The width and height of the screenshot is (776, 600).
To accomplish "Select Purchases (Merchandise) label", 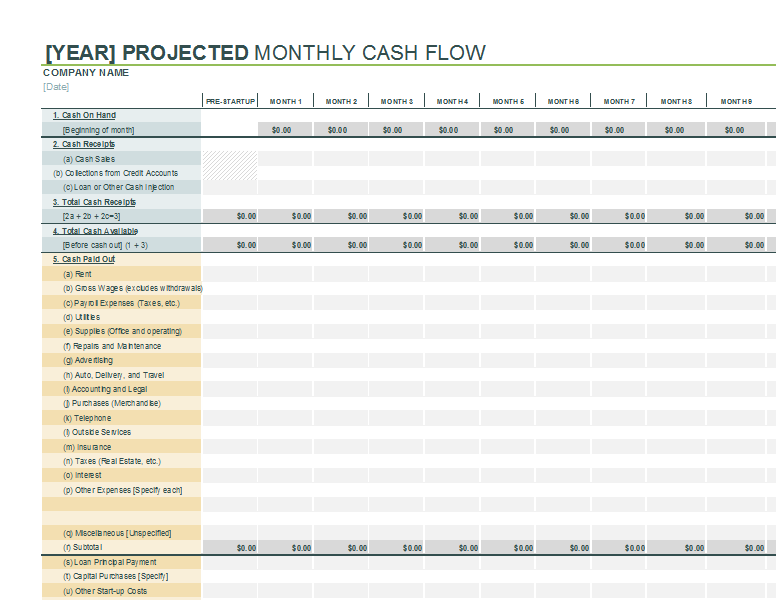I will 112,403.
